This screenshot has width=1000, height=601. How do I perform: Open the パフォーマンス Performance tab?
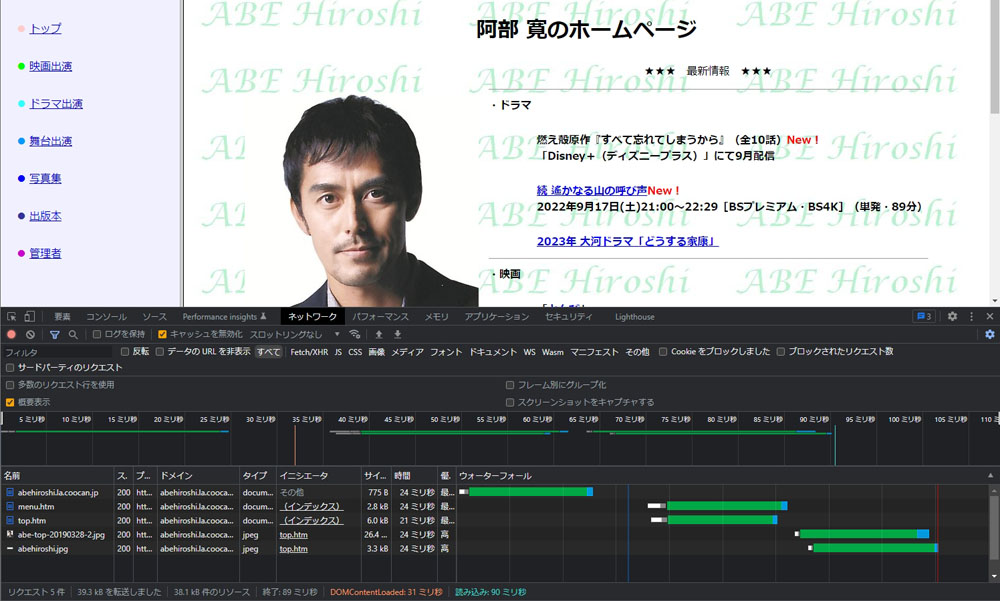pos(381,316)
